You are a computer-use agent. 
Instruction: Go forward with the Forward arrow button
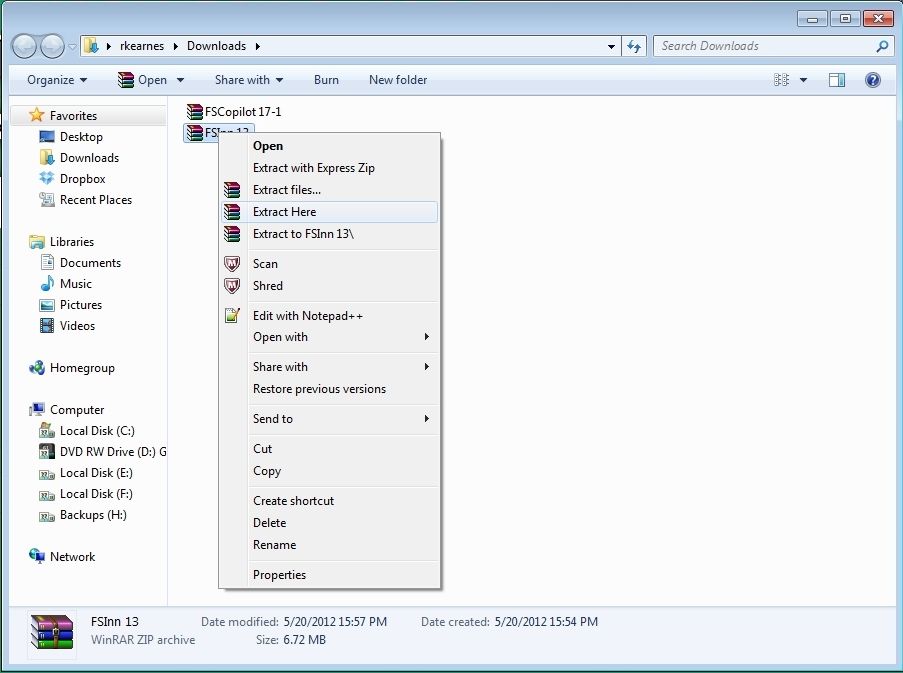(52, 46)
